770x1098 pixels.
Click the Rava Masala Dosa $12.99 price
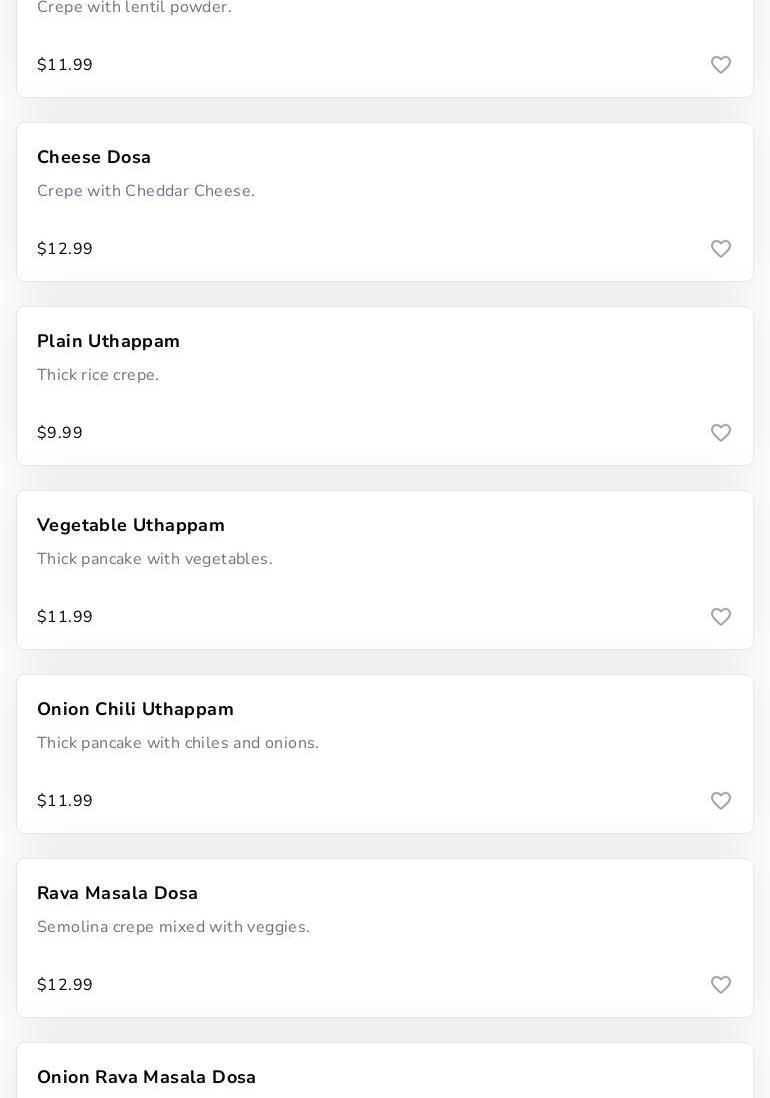pos(65,985)
